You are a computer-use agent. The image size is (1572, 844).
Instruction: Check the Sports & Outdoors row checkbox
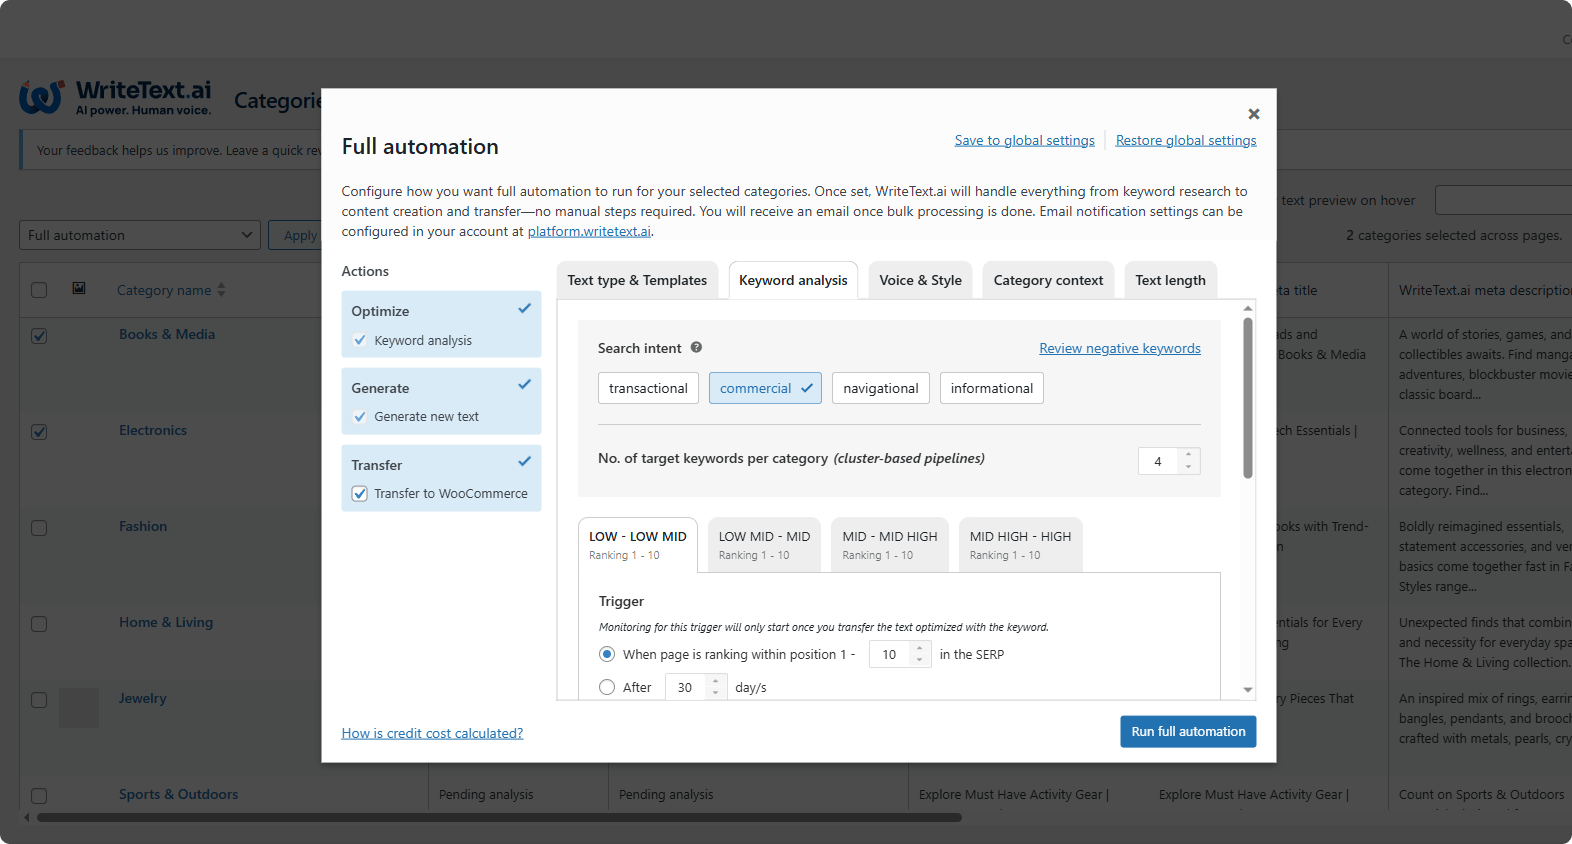[39, 796]
